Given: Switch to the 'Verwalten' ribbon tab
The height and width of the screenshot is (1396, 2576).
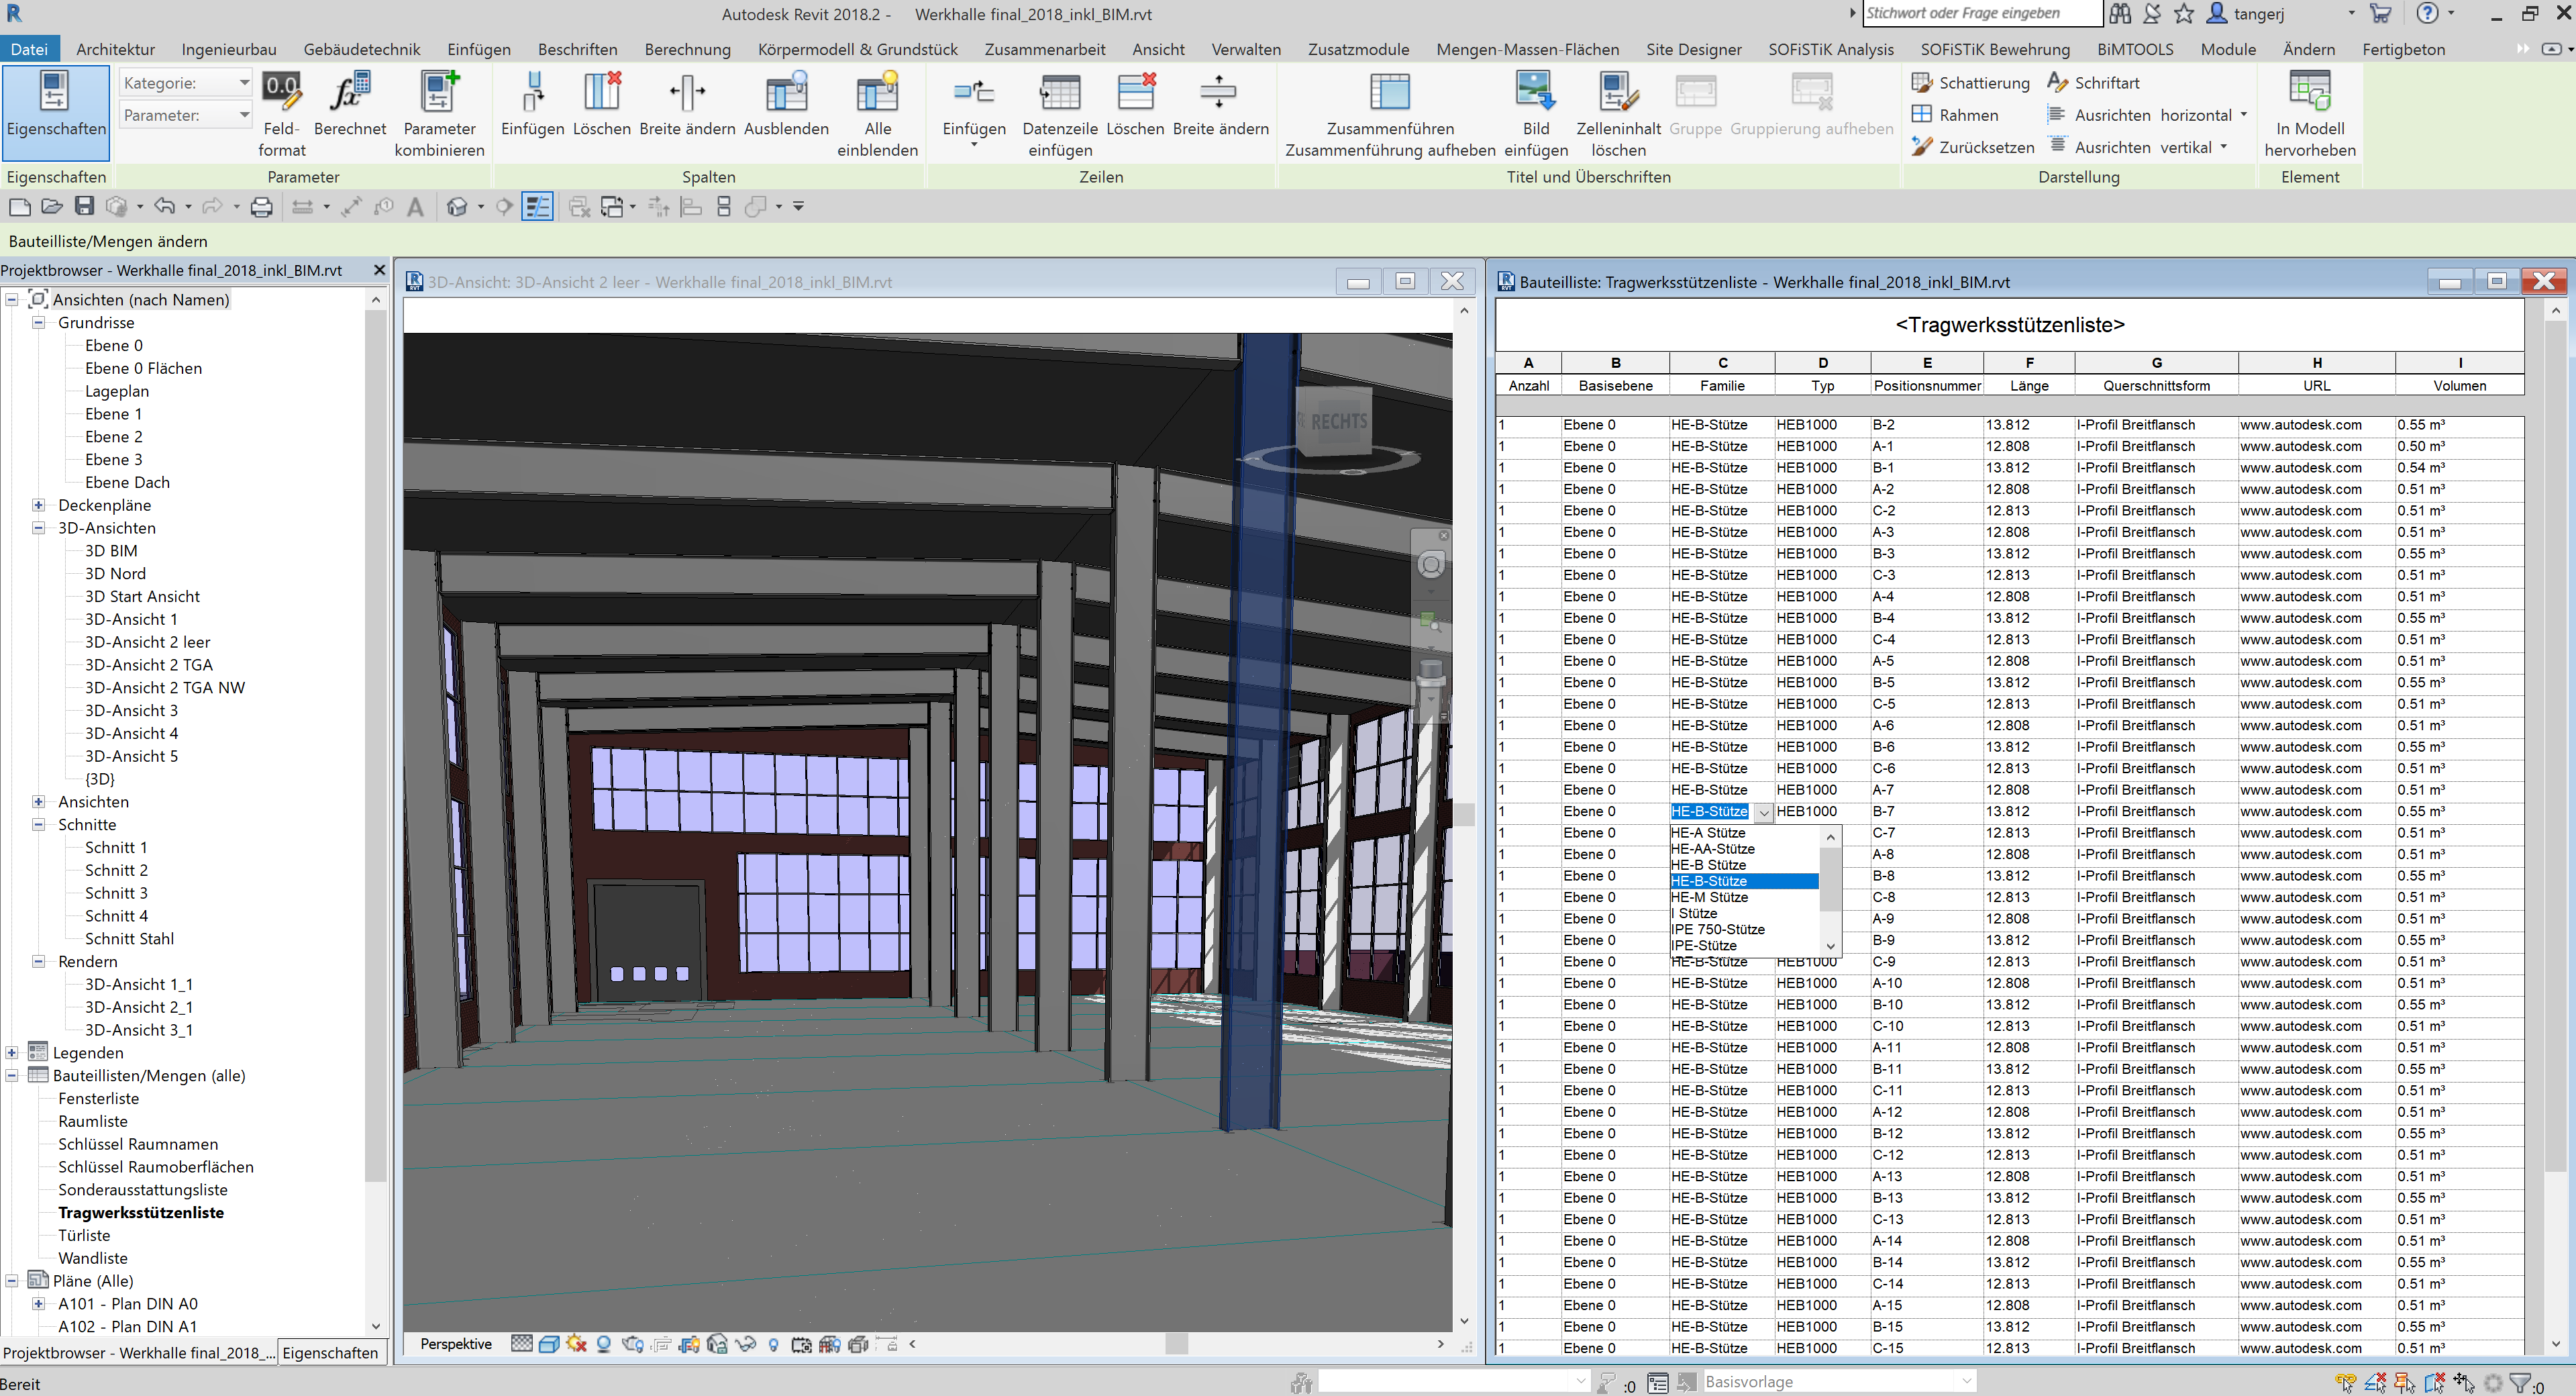Looking at the screenshot, I should pyautogui.click(x=1246, y=49).
